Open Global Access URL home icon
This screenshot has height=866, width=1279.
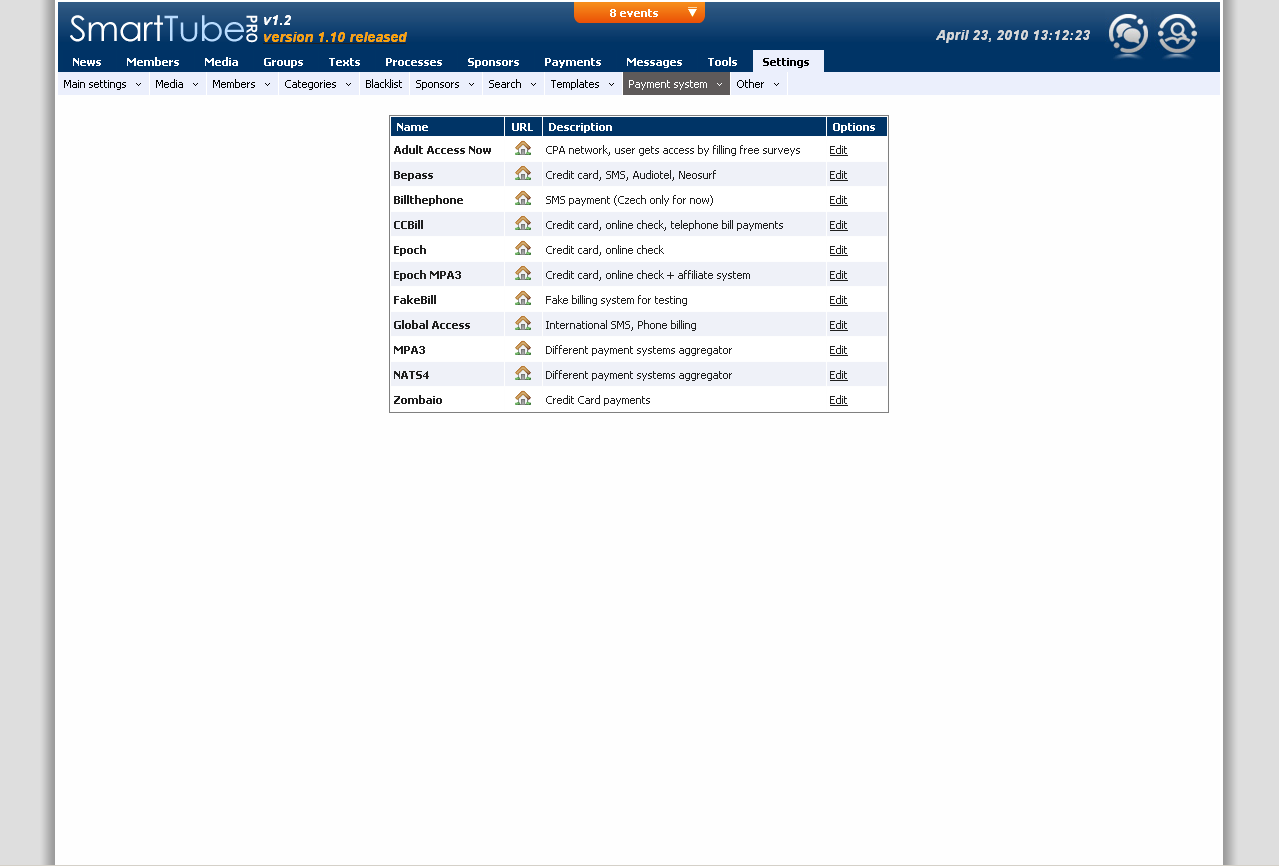523,323
